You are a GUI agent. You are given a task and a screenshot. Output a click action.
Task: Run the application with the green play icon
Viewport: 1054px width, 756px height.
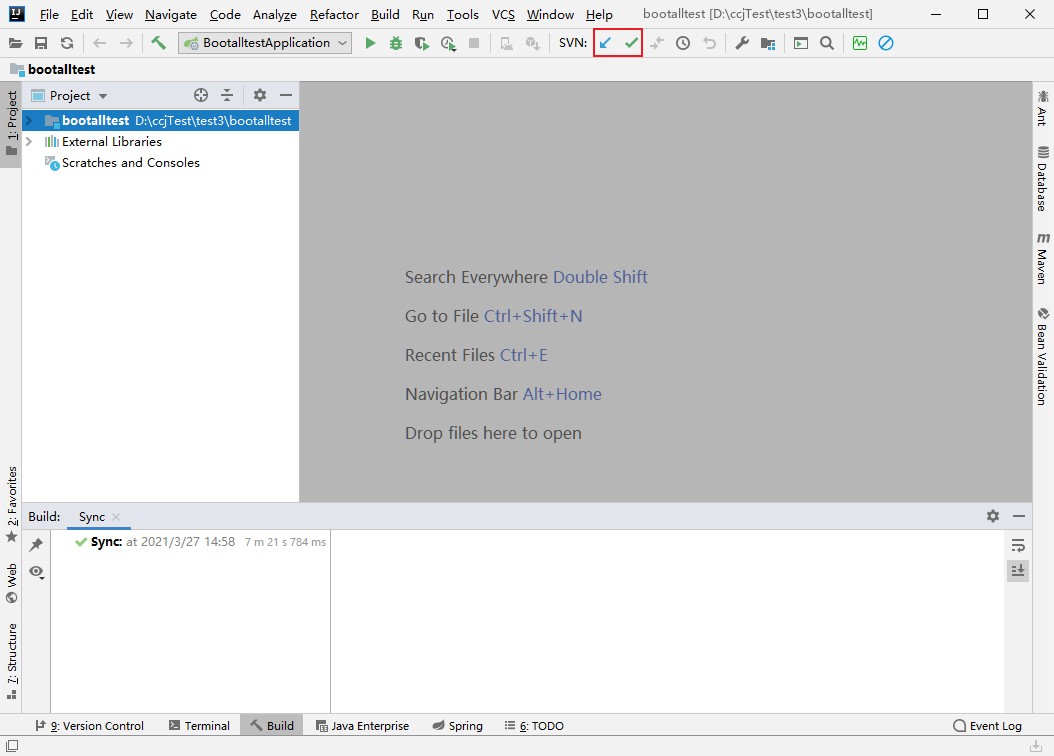(x=370, y=43)
